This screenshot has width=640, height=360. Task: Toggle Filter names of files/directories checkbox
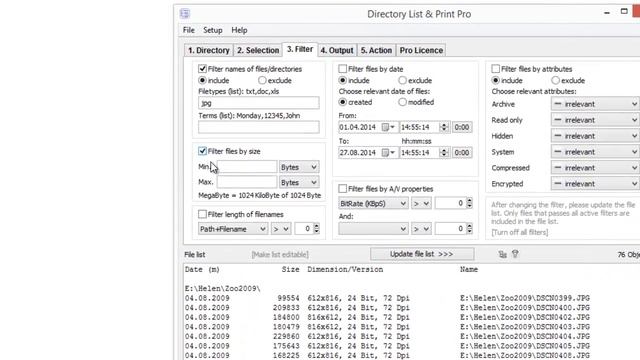[202, 69]
